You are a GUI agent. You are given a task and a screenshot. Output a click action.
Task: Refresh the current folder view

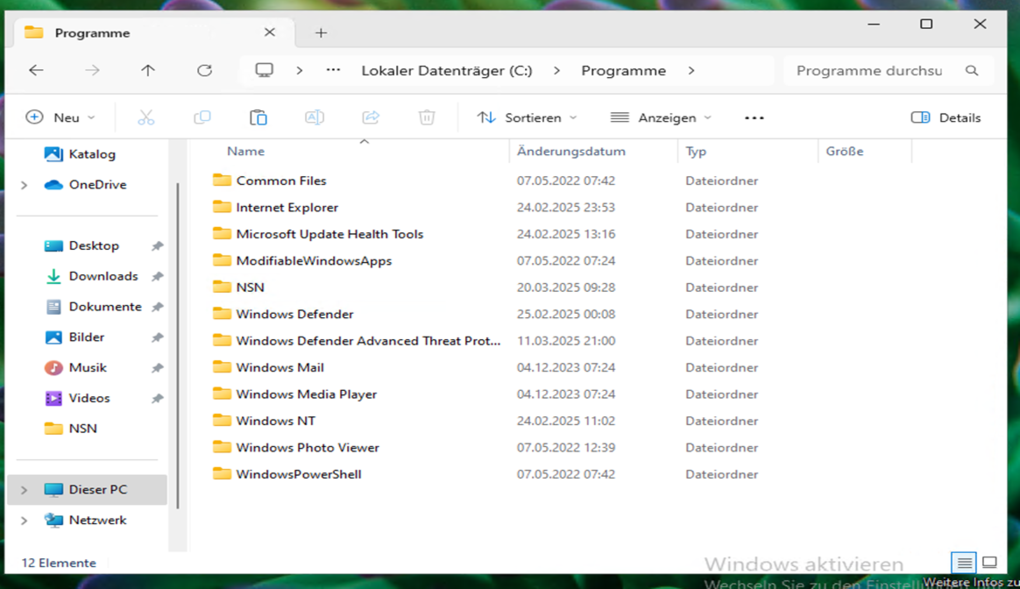click(204, 71)
